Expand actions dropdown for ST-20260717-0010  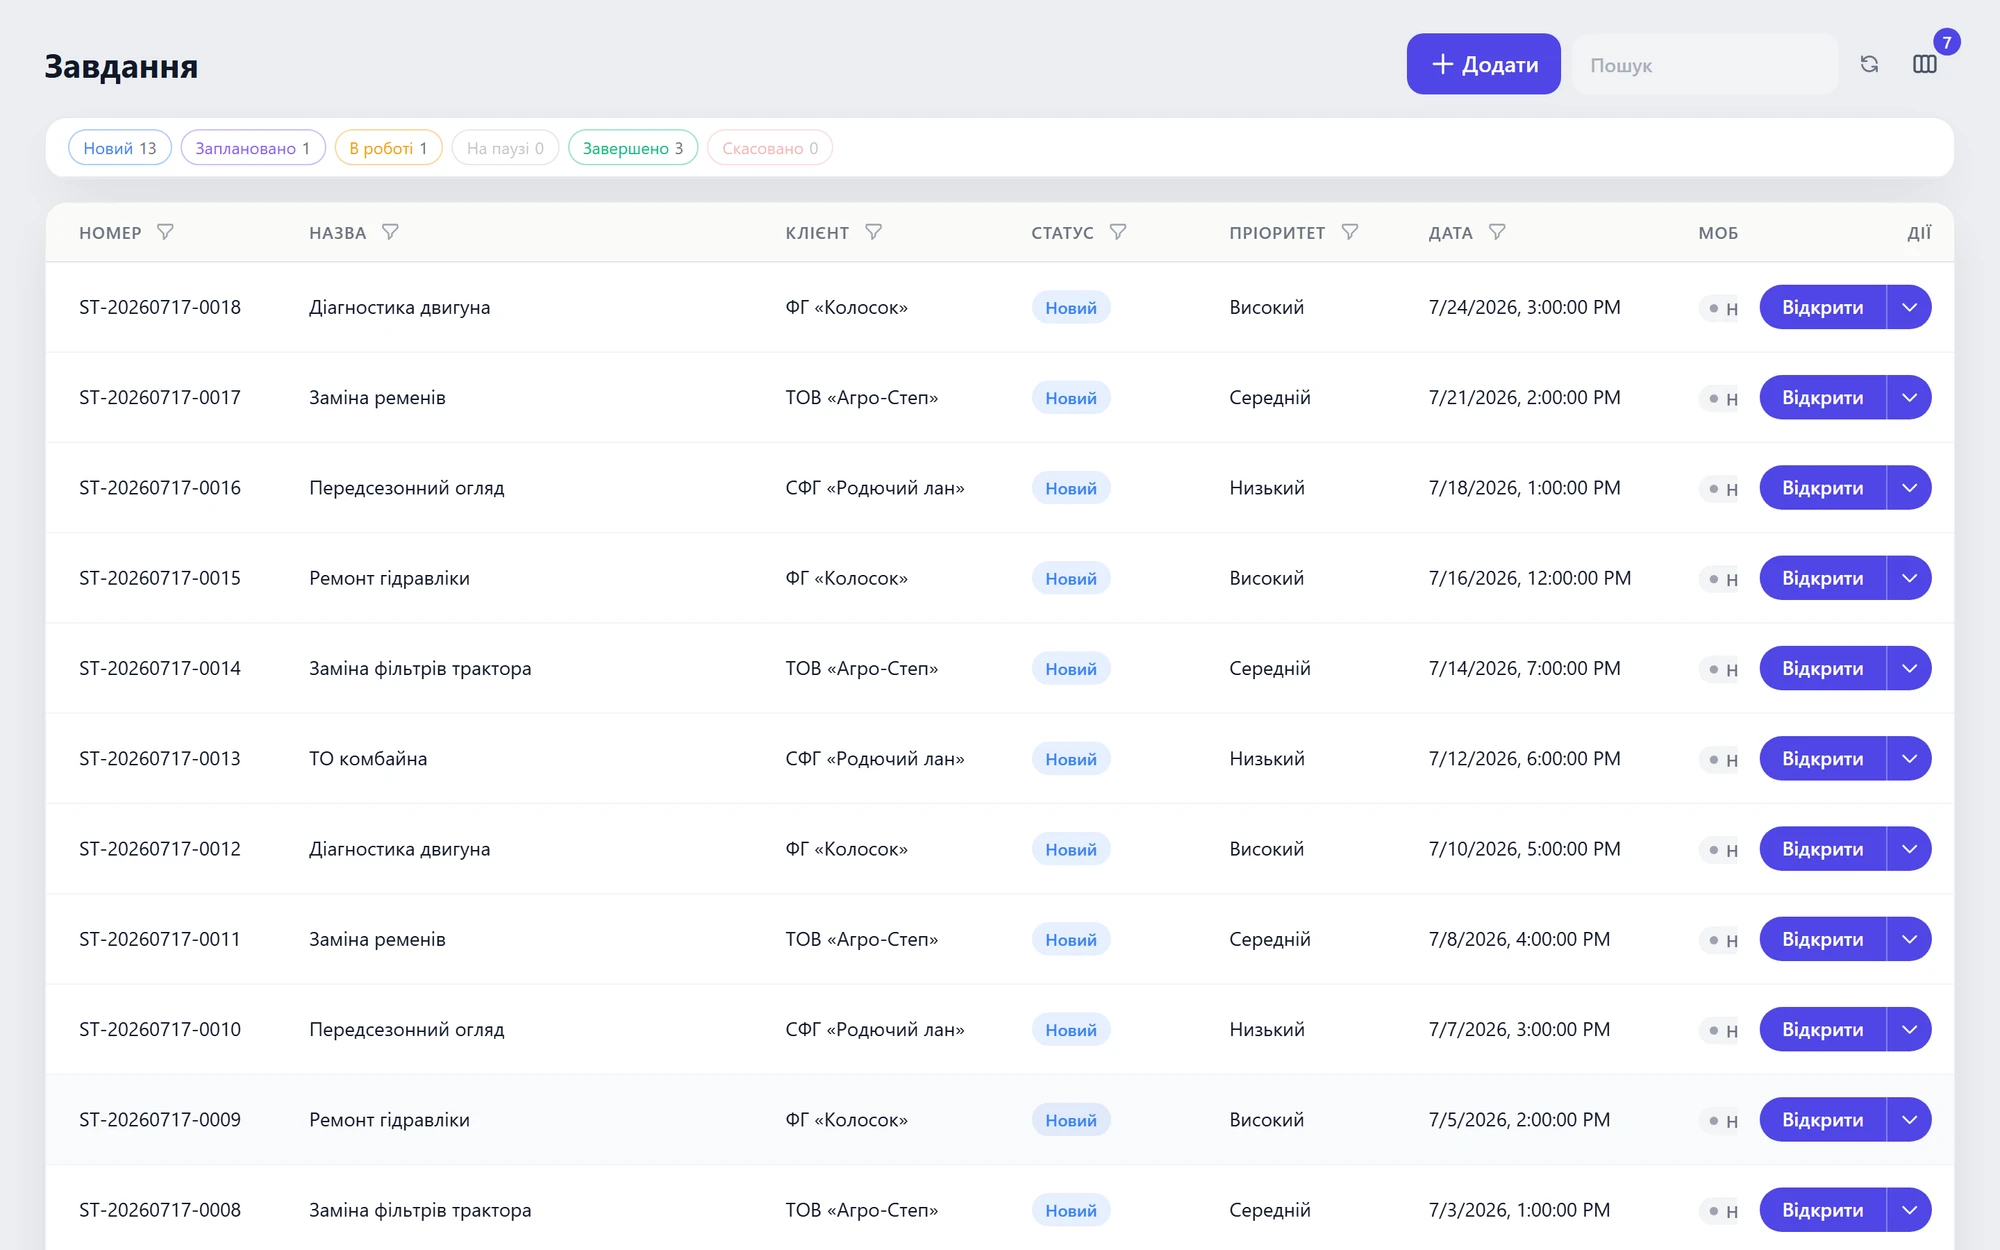[x=1909, y=1029]
